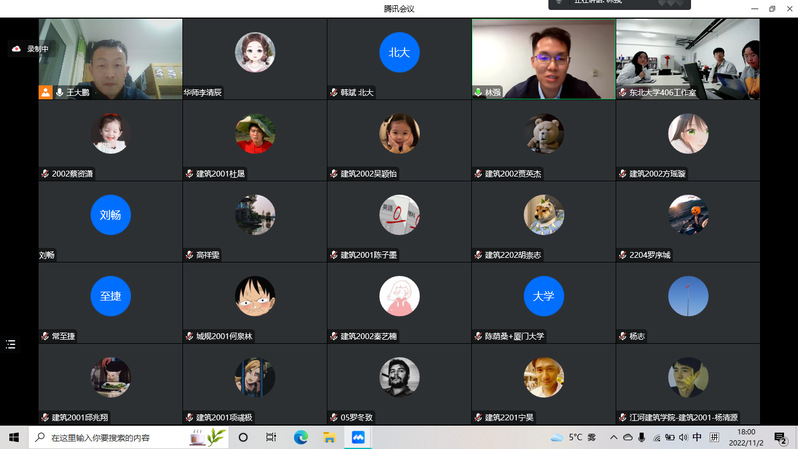798x449 pixels.
Task: Open File Explorer in the taskbar
Action: 328,437
